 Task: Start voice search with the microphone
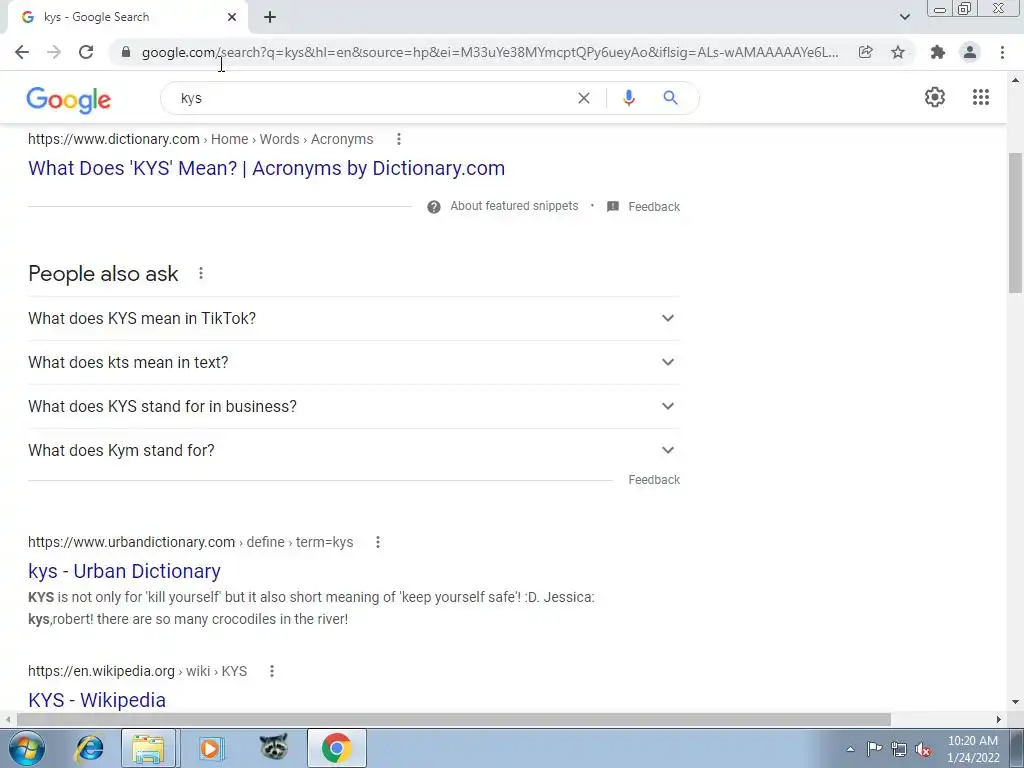[629, 98]
